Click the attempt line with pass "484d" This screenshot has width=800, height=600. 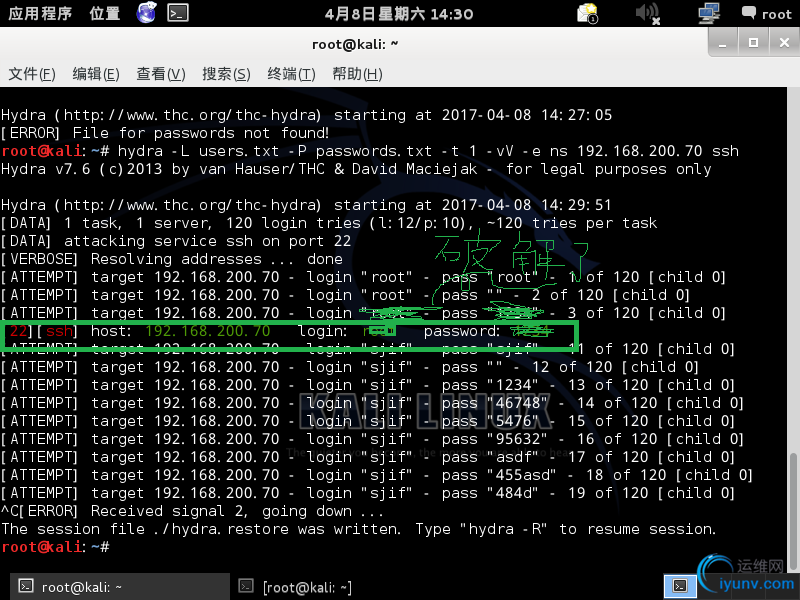(368, 493)
